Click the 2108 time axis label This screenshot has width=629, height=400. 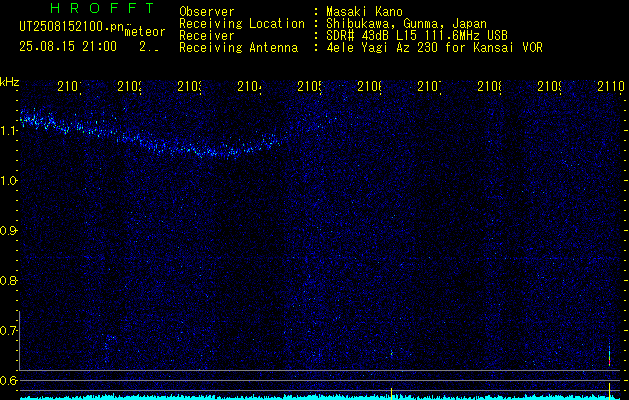(489, 86)
